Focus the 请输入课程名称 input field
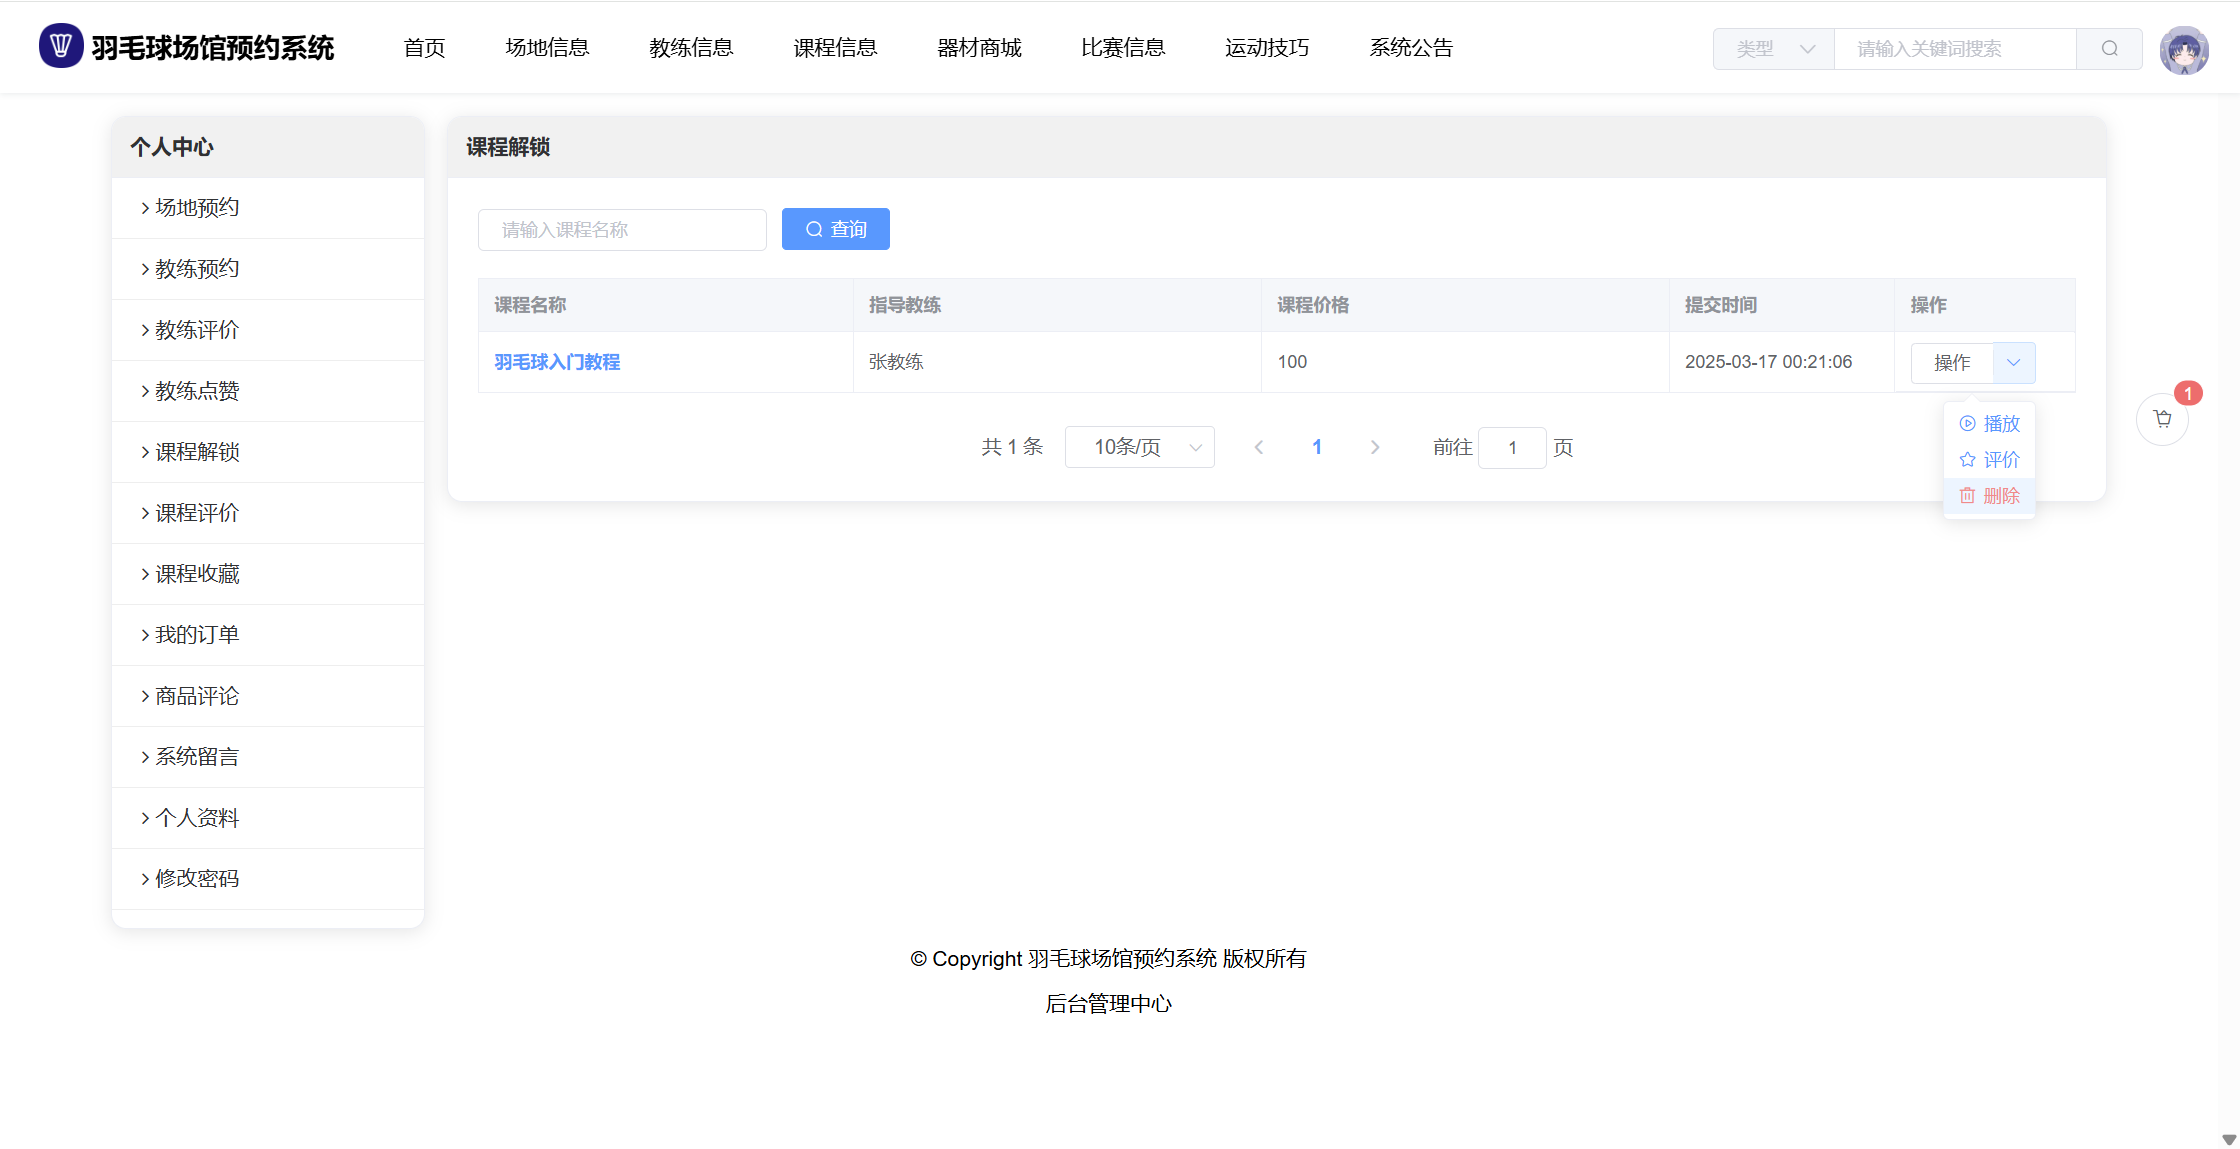Viewport: 2240px width, 1149px height. (622, 230)
